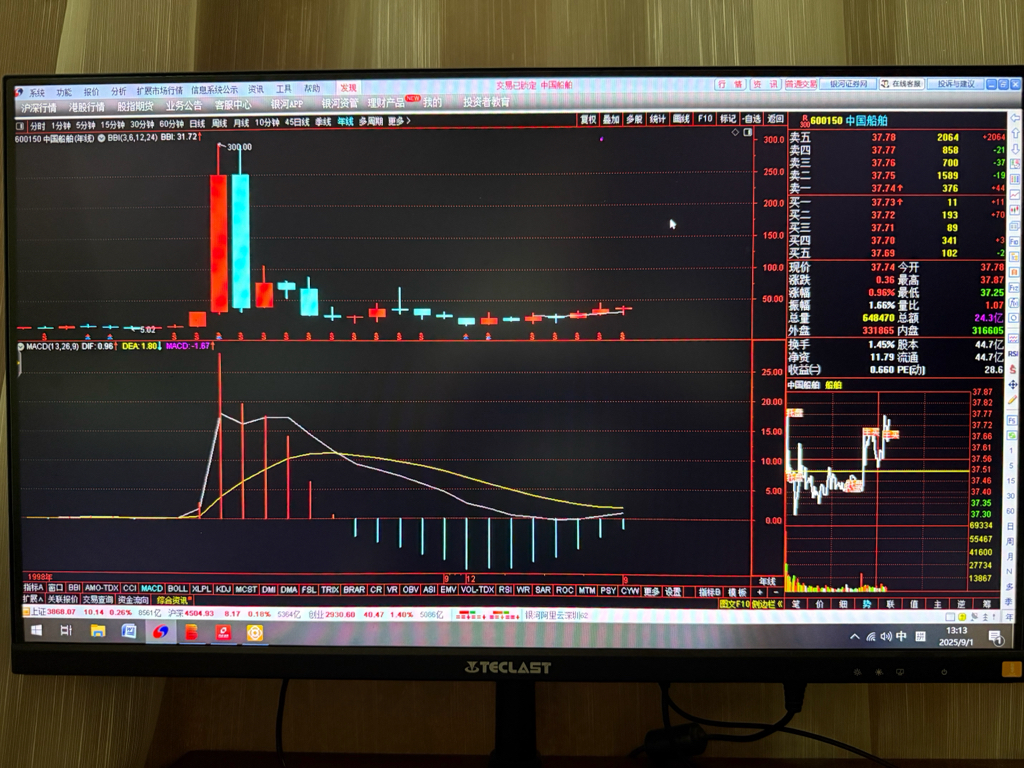Select the BBI indicator tab
This screenshot has height=768, width=1024.
(x=74, y=588)
